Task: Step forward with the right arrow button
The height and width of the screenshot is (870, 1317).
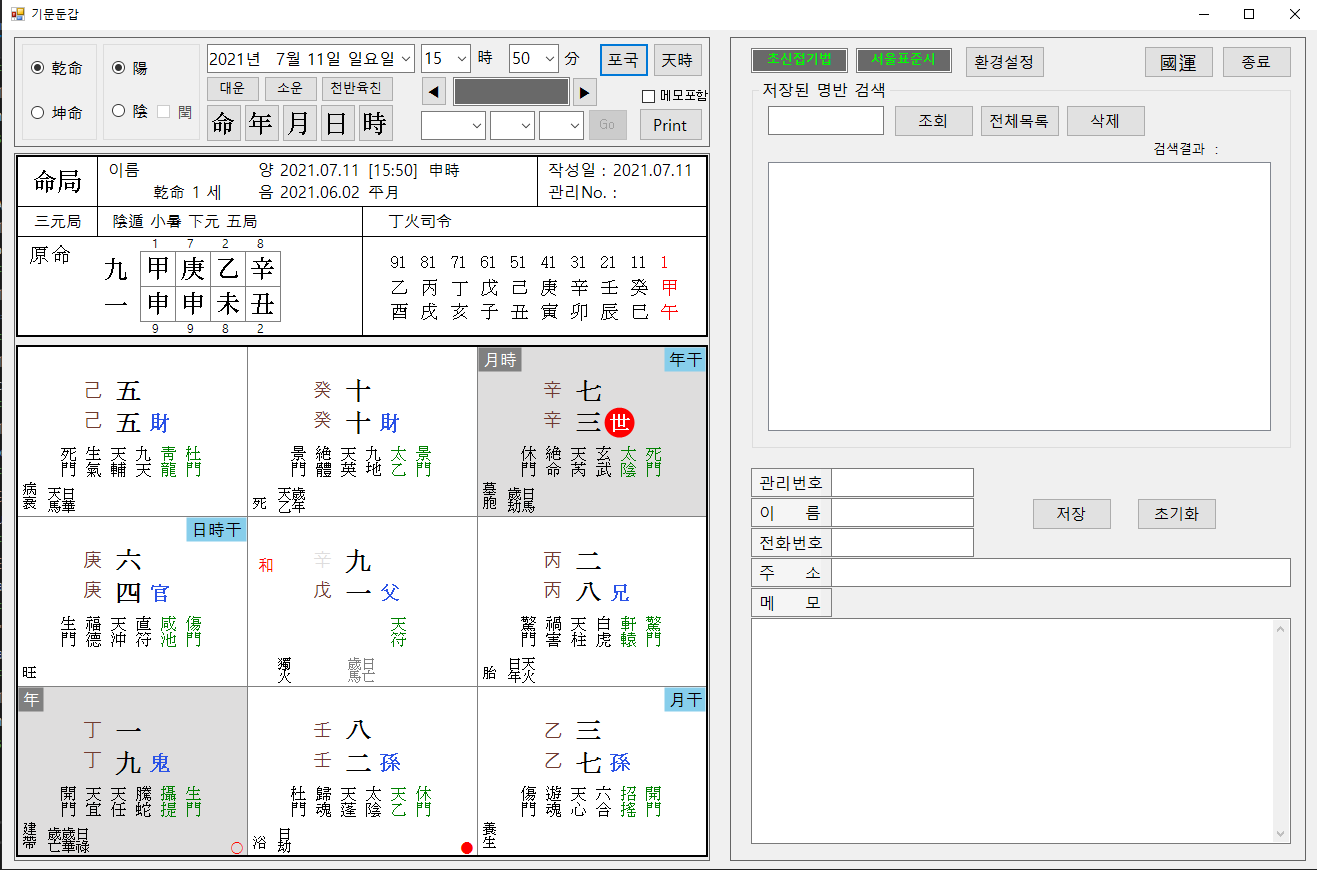Action: pyautogui.click(x=585, y=92)
